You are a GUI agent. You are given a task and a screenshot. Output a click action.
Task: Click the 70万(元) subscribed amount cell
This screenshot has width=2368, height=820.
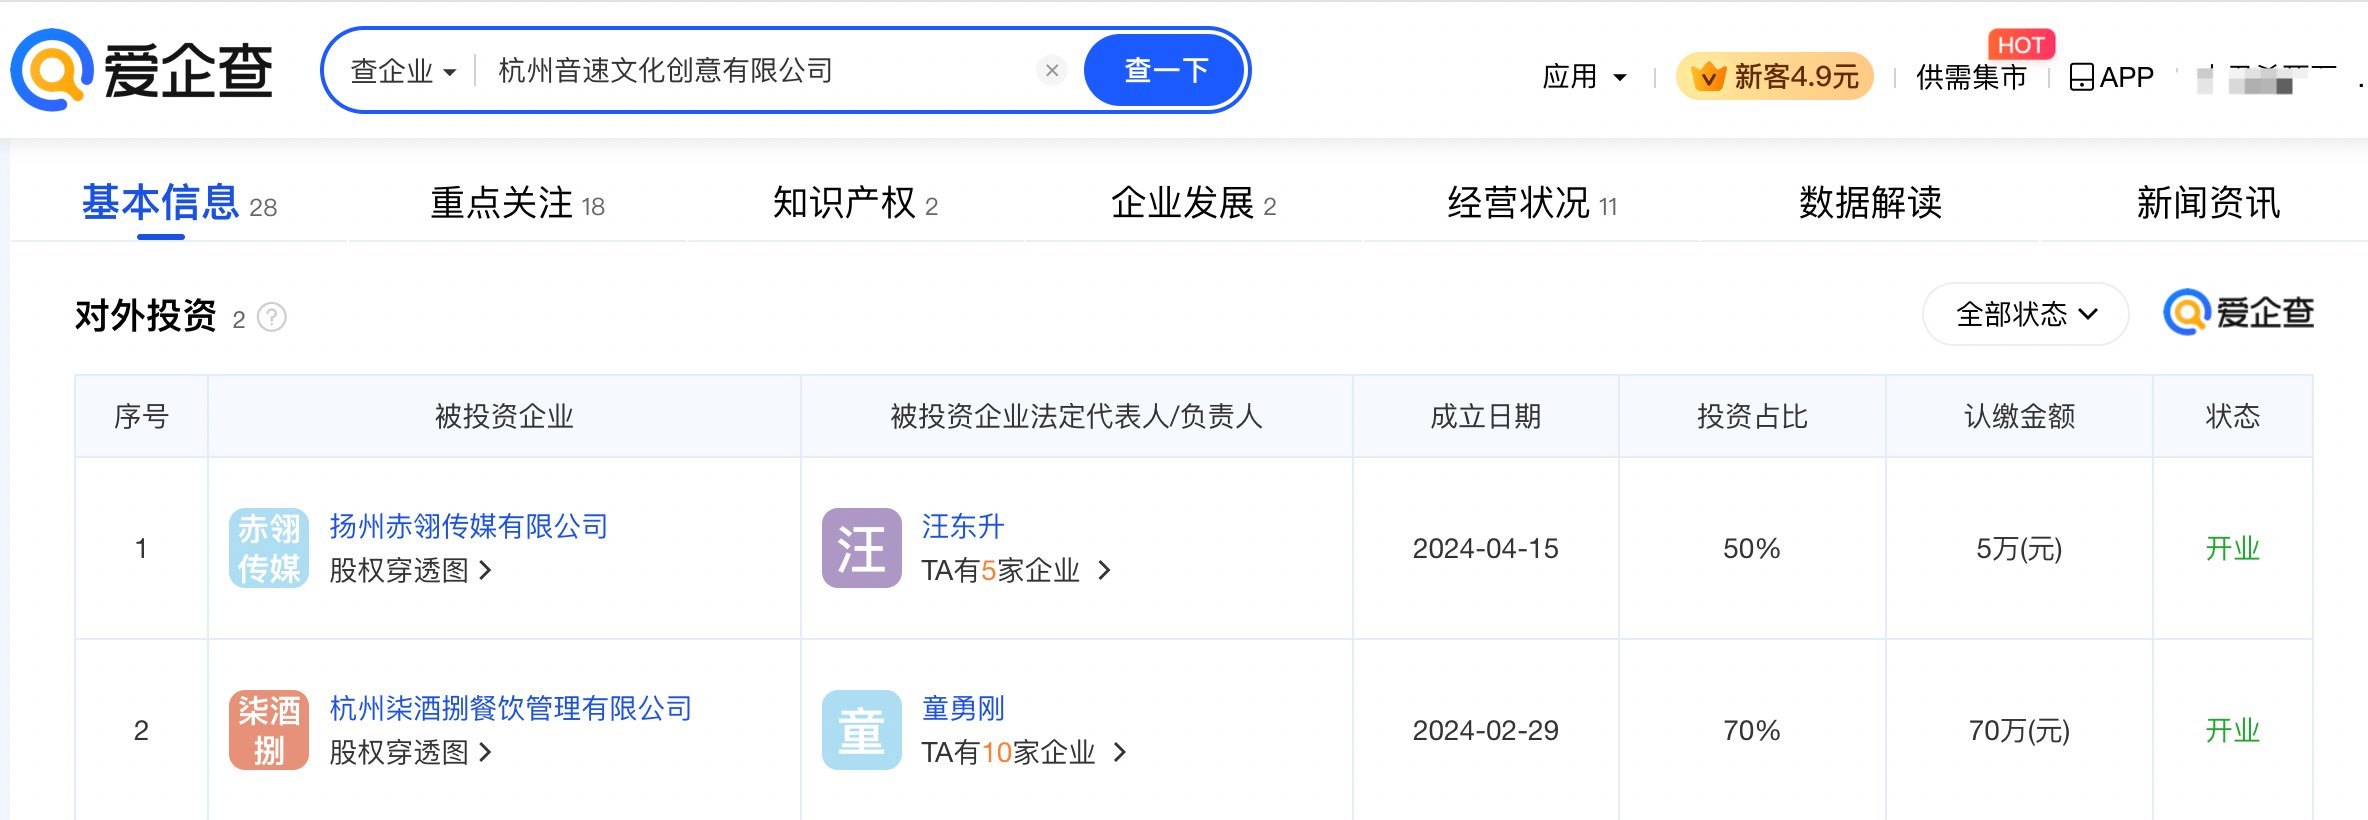(2019, 730)
